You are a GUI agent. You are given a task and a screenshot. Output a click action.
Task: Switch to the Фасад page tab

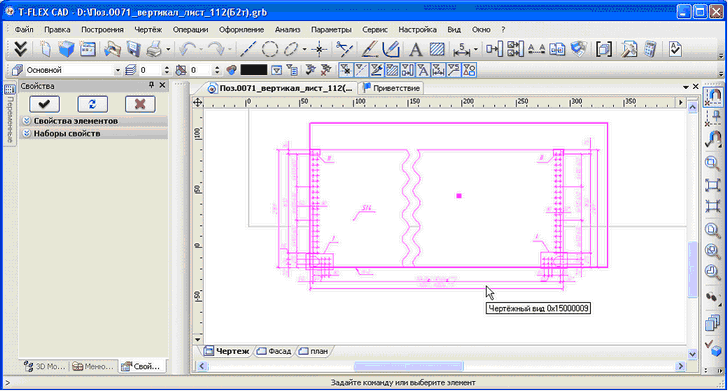[275, 352]
